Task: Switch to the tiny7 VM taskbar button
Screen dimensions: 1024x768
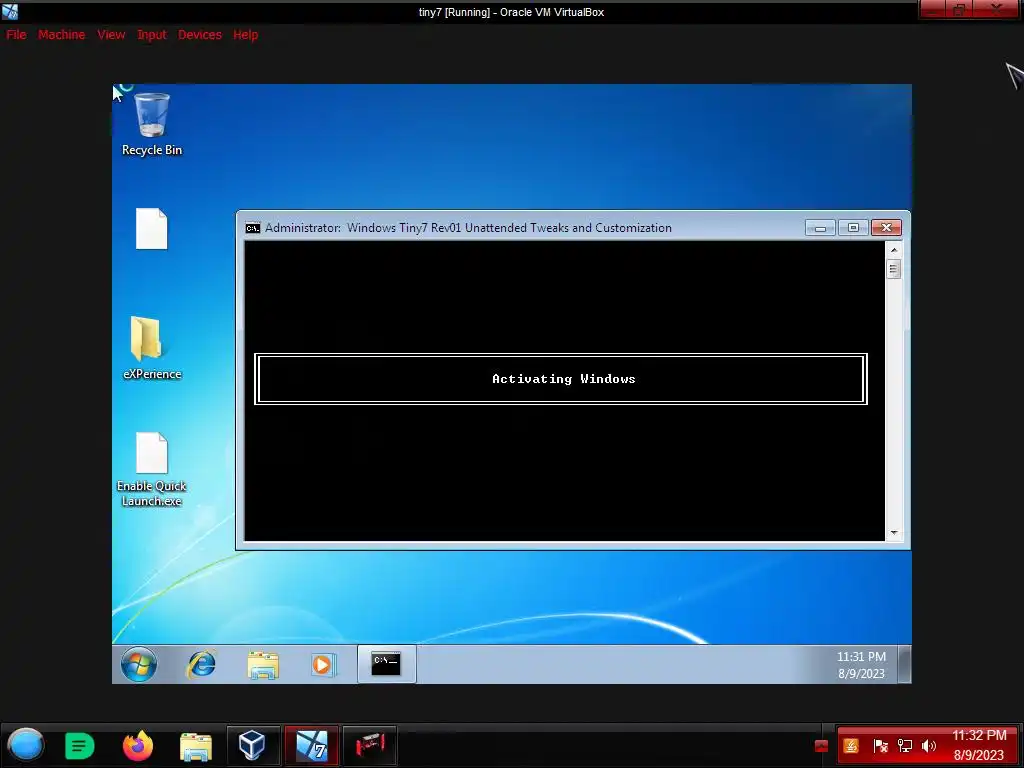Action: [312, 745]
